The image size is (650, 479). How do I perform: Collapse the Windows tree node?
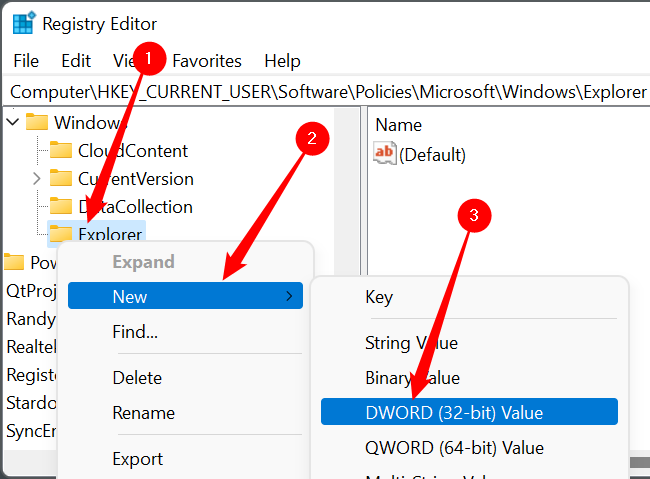coord(12,123)
